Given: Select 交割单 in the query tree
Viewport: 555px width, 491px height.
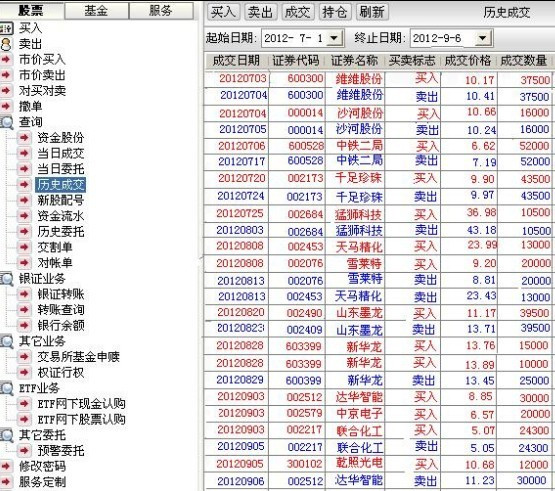Looking at the screenshot, I should (x=55, y=247).
